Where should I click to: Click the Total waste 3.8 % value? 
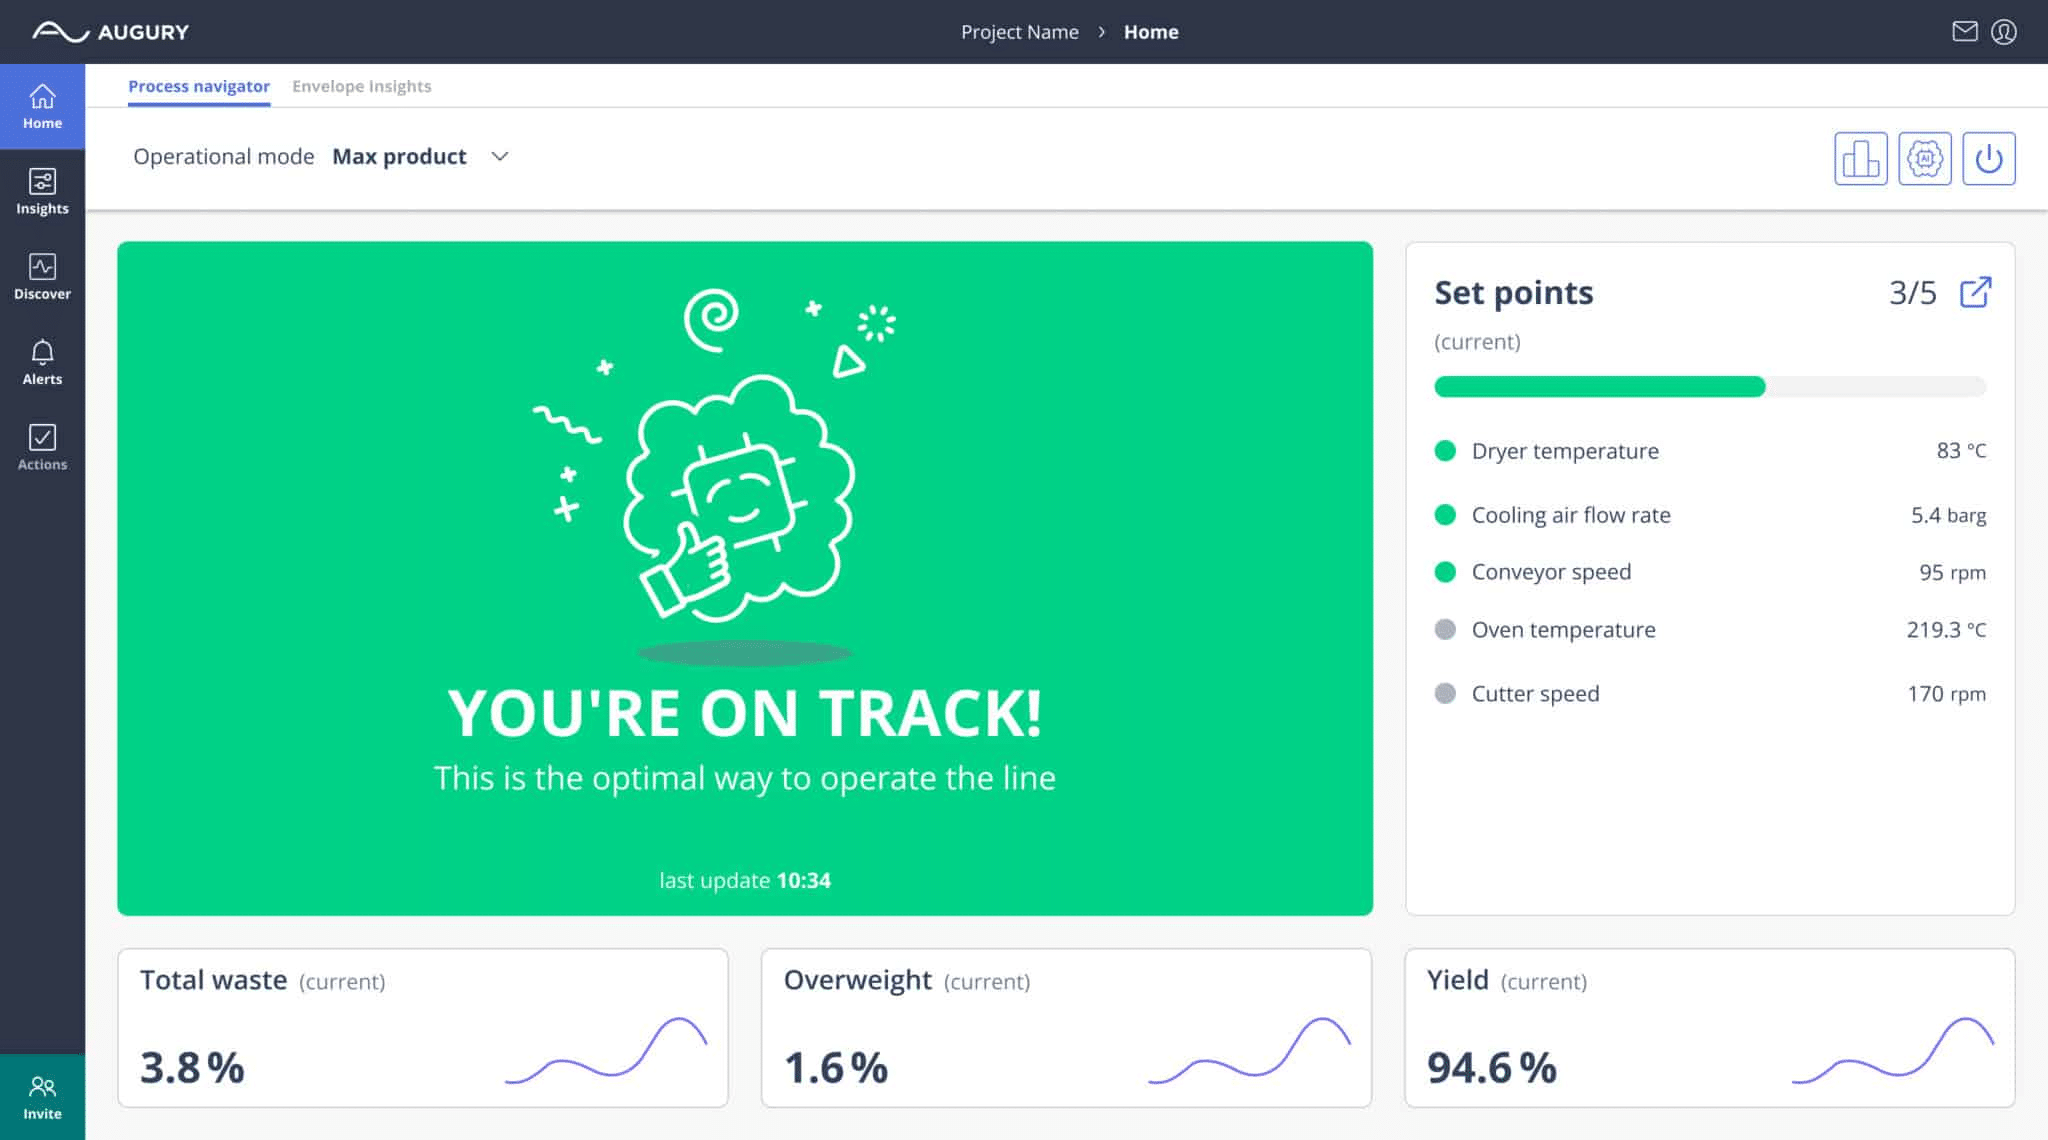point(192,1067)
